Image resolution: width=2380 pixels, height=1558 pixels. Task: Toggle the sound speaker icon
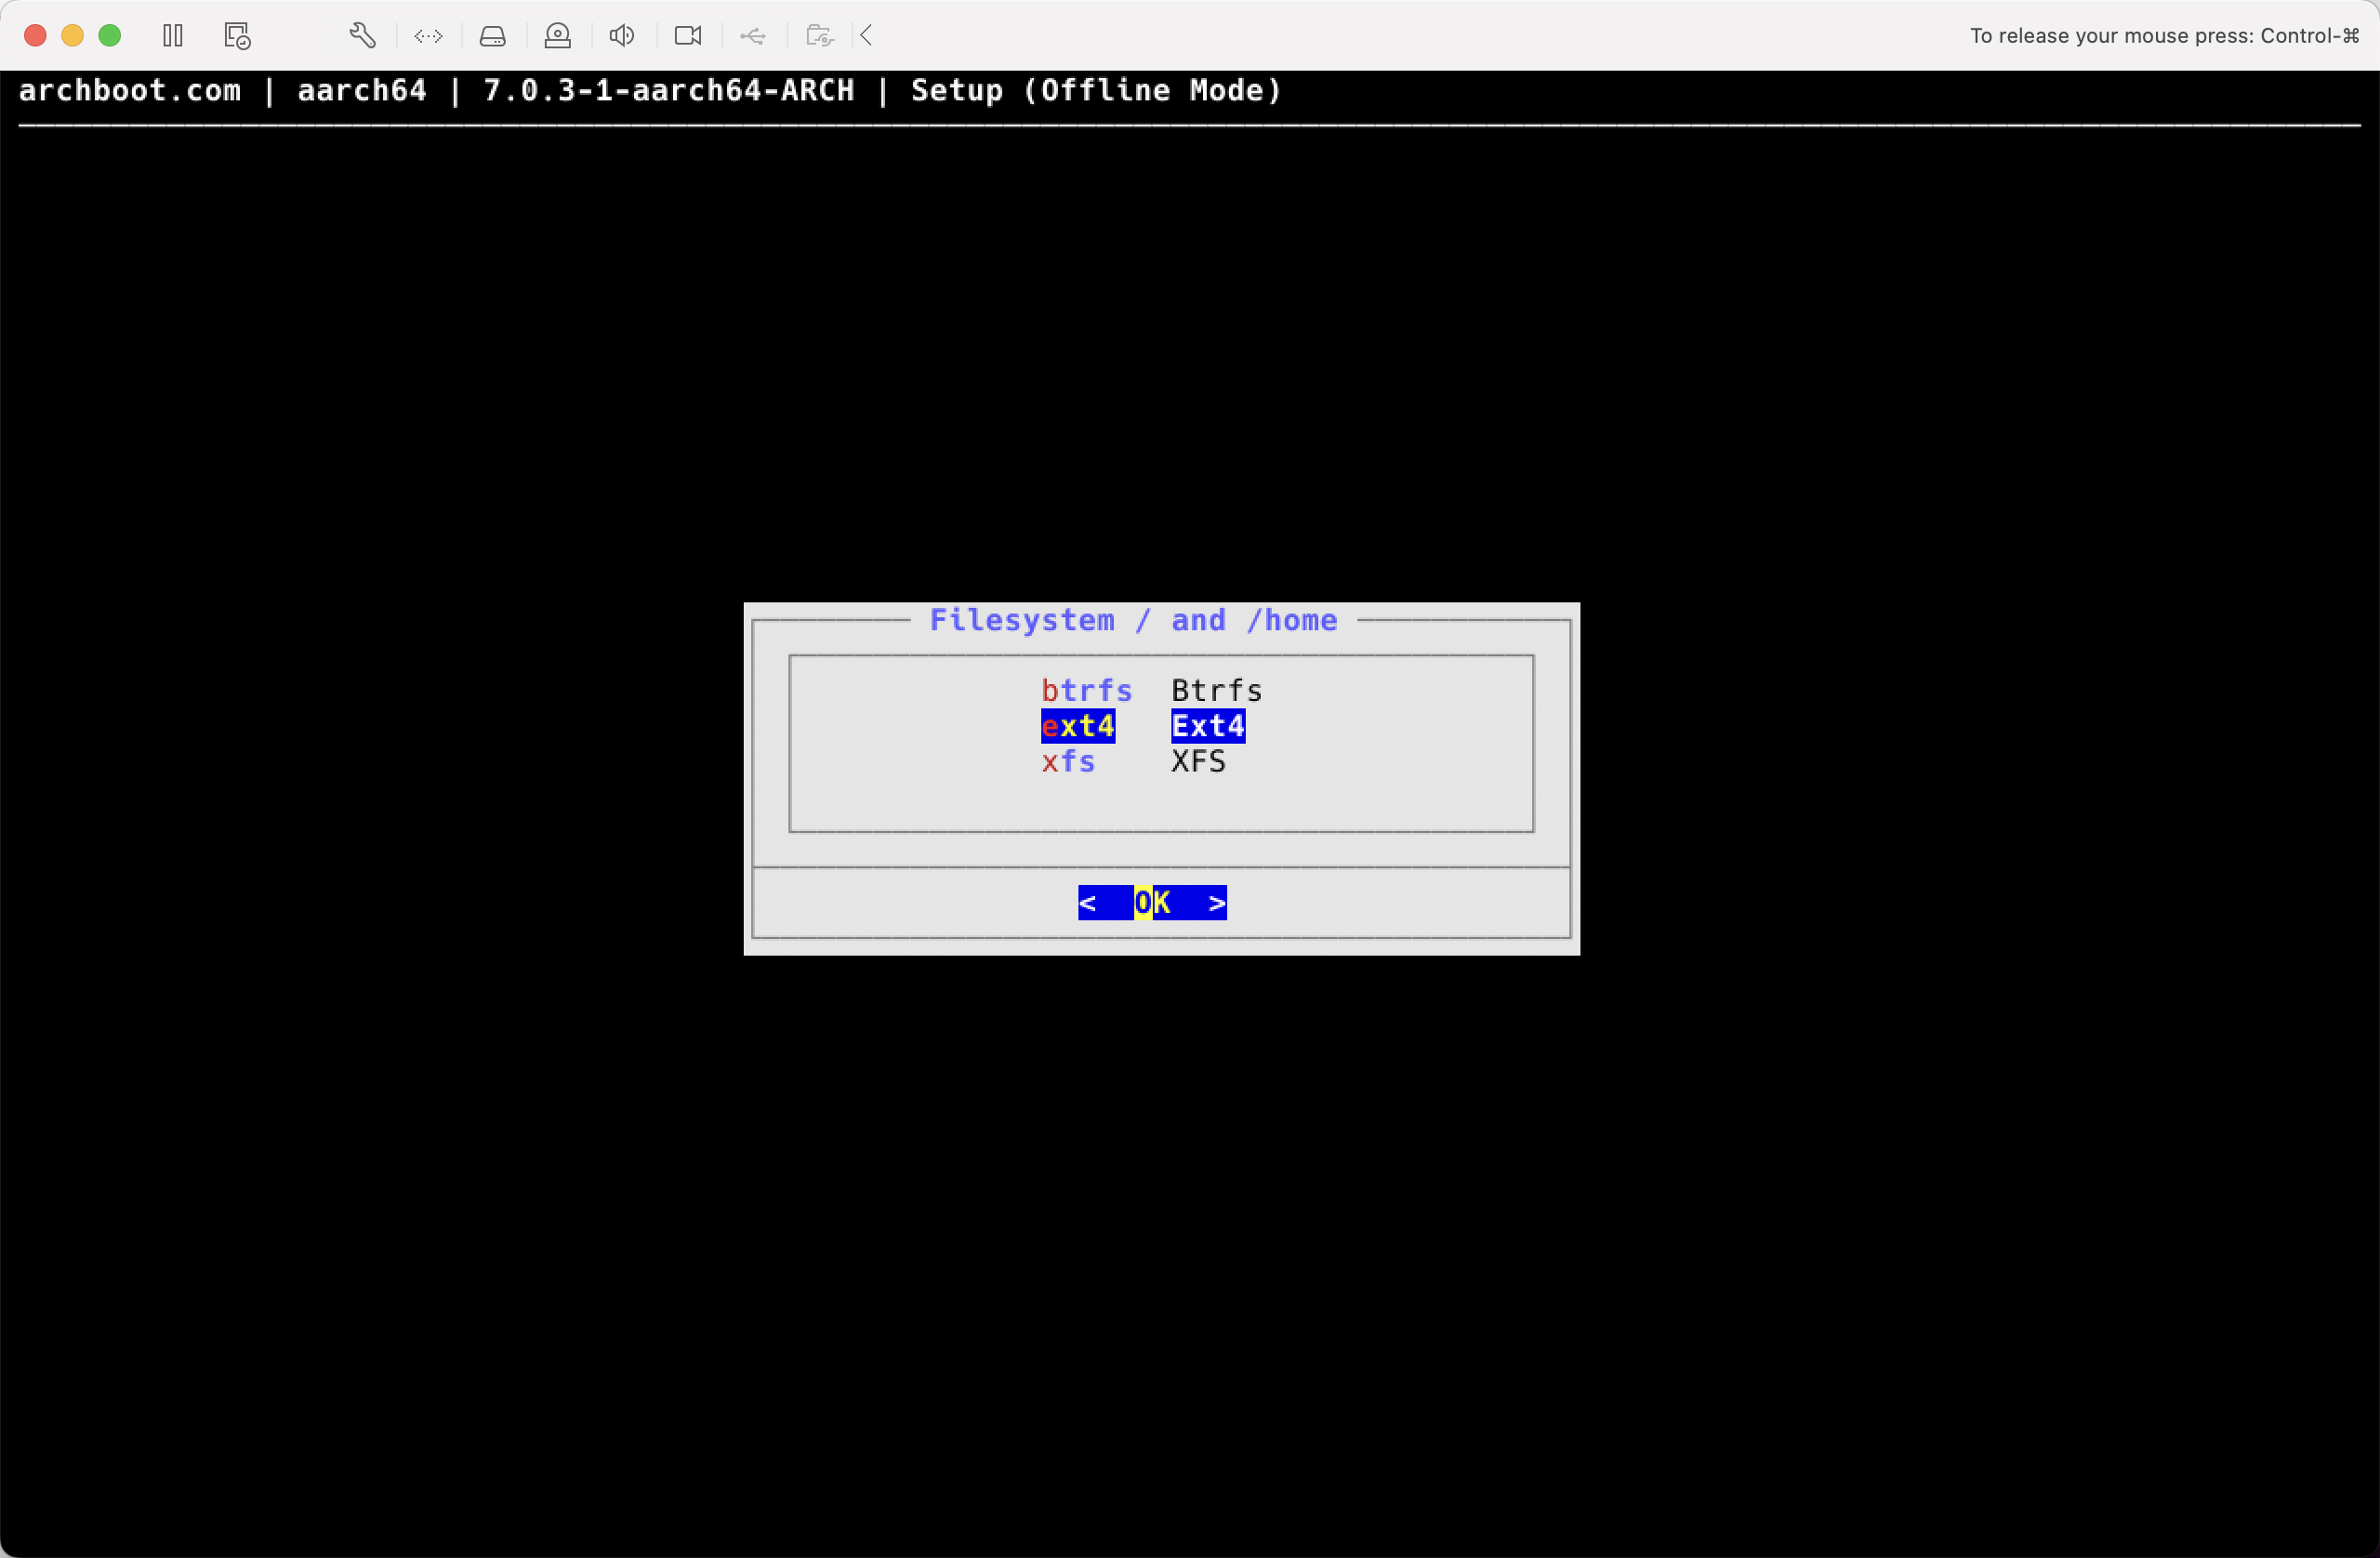click(622, 36)
